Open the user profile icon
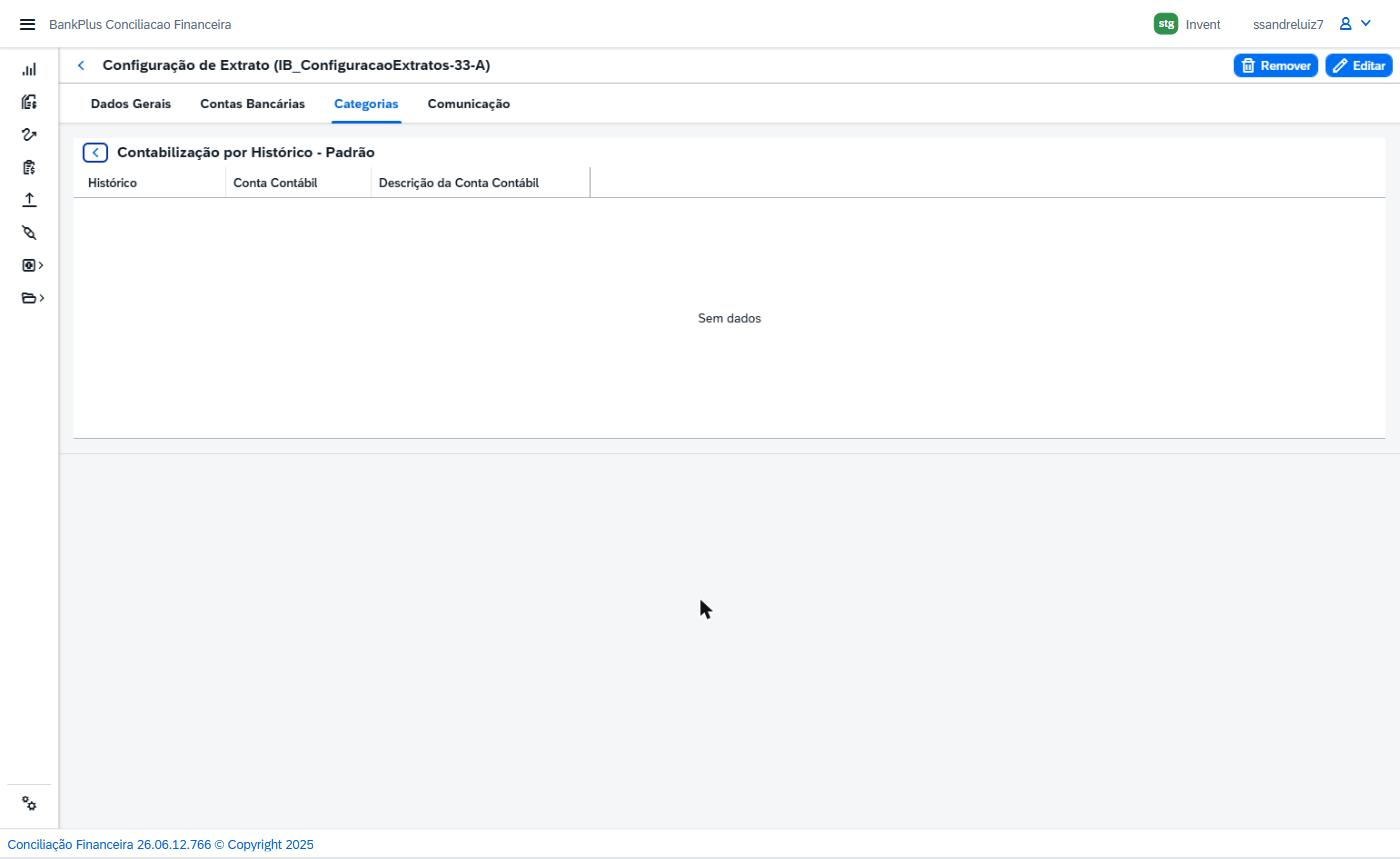The width and height of the screenshot is (1400, 859). [x=1345, y=24]
